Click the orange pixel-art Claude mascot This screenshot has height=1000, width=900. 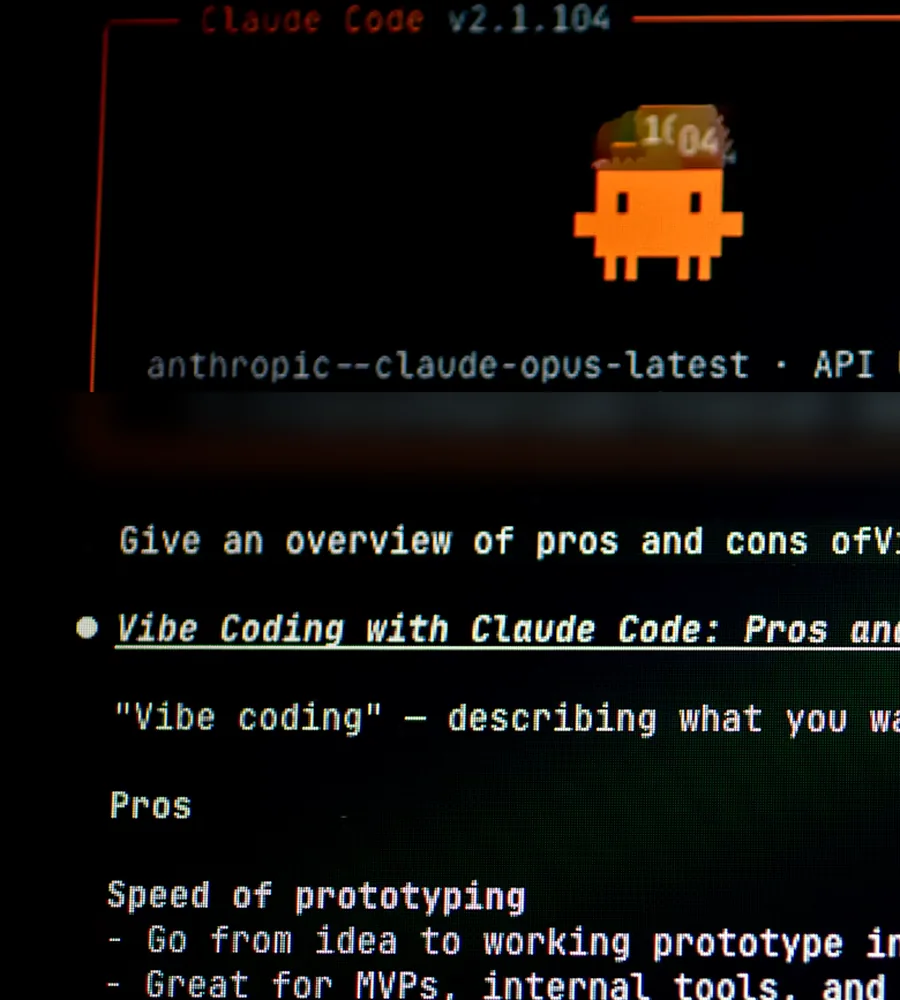[x=658, y=193]
